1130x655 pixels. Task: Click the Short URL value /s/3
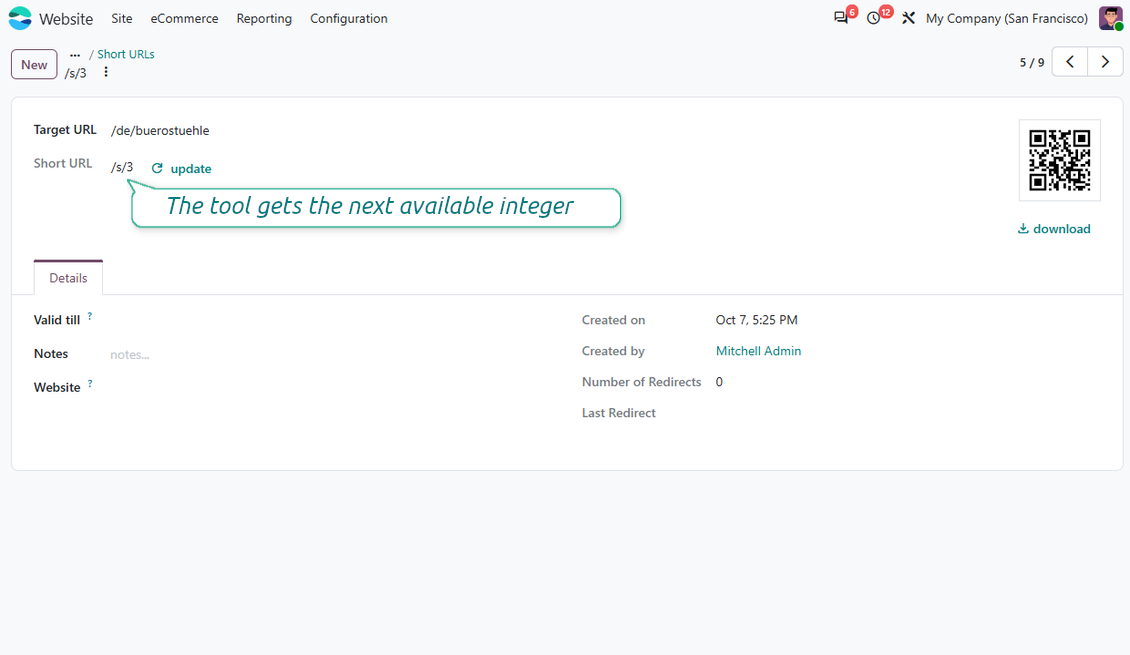point(122,168)
